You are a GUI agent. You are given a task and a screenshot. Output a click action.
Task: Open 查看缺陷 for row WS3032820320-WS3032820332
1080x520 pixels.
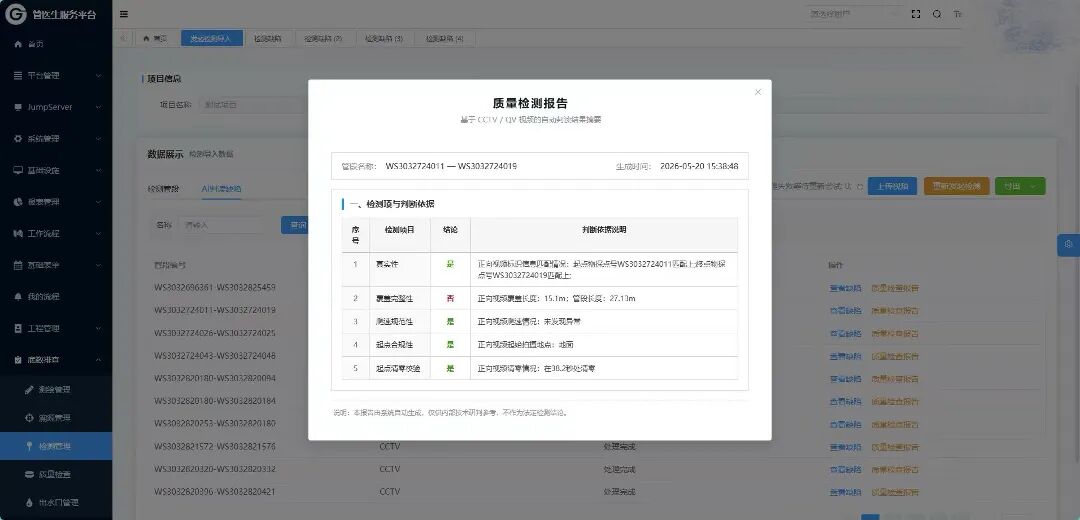[x=845, y=470]
